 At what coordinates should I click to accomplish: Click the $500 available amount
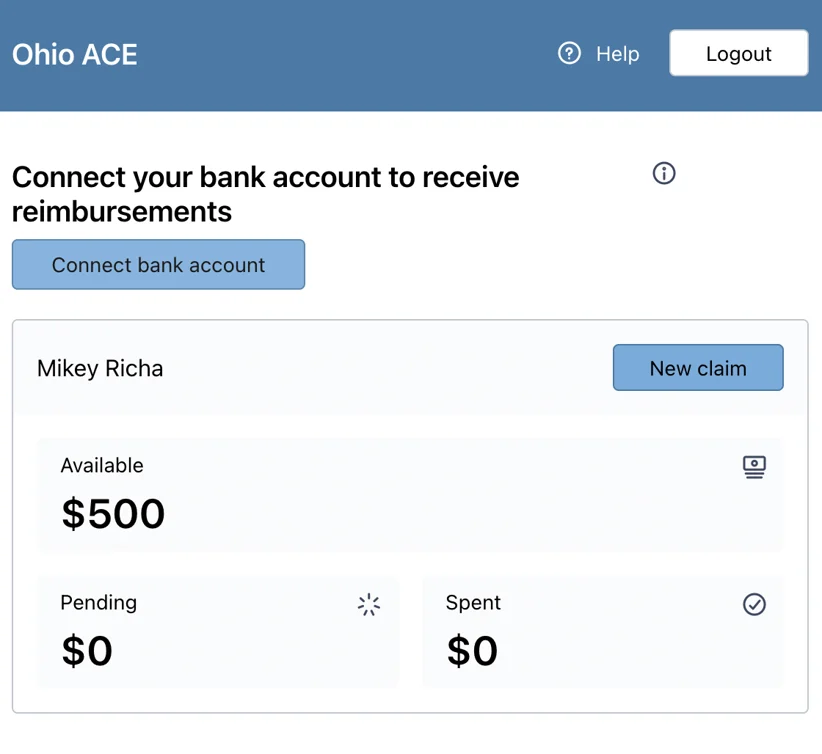[x=113, y=513]
